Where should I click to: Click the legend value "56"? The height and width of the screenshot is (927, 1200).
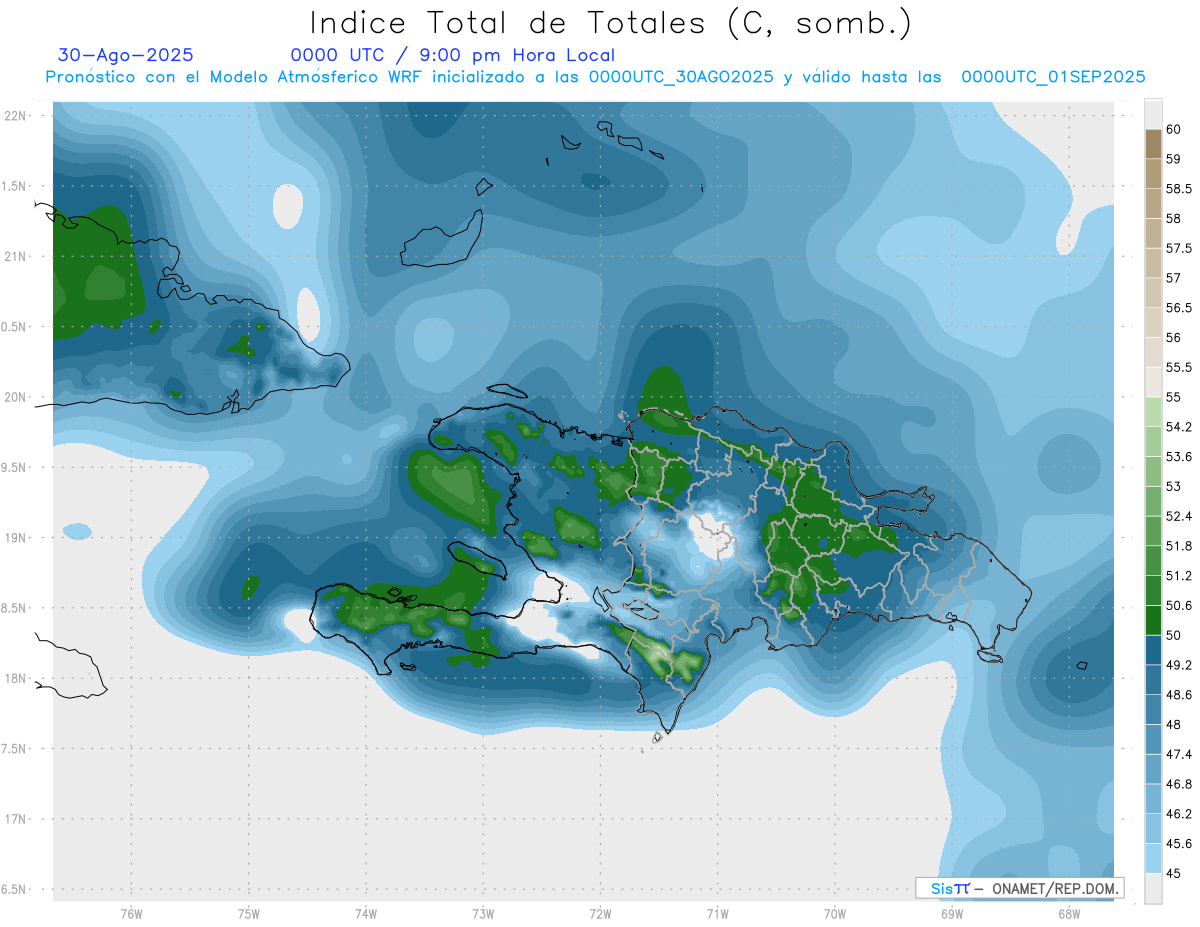[x=1174, y=338]
